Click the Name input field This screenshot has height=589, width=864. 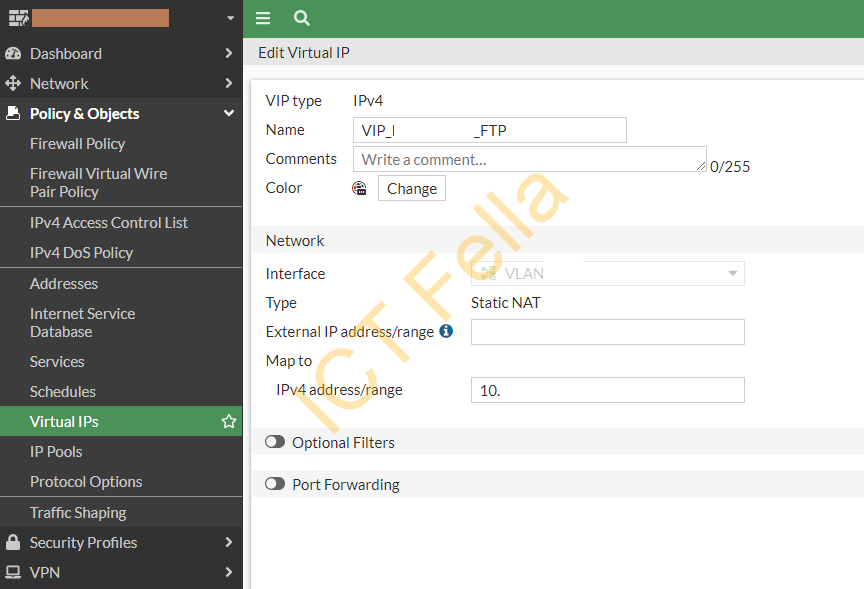490,130
